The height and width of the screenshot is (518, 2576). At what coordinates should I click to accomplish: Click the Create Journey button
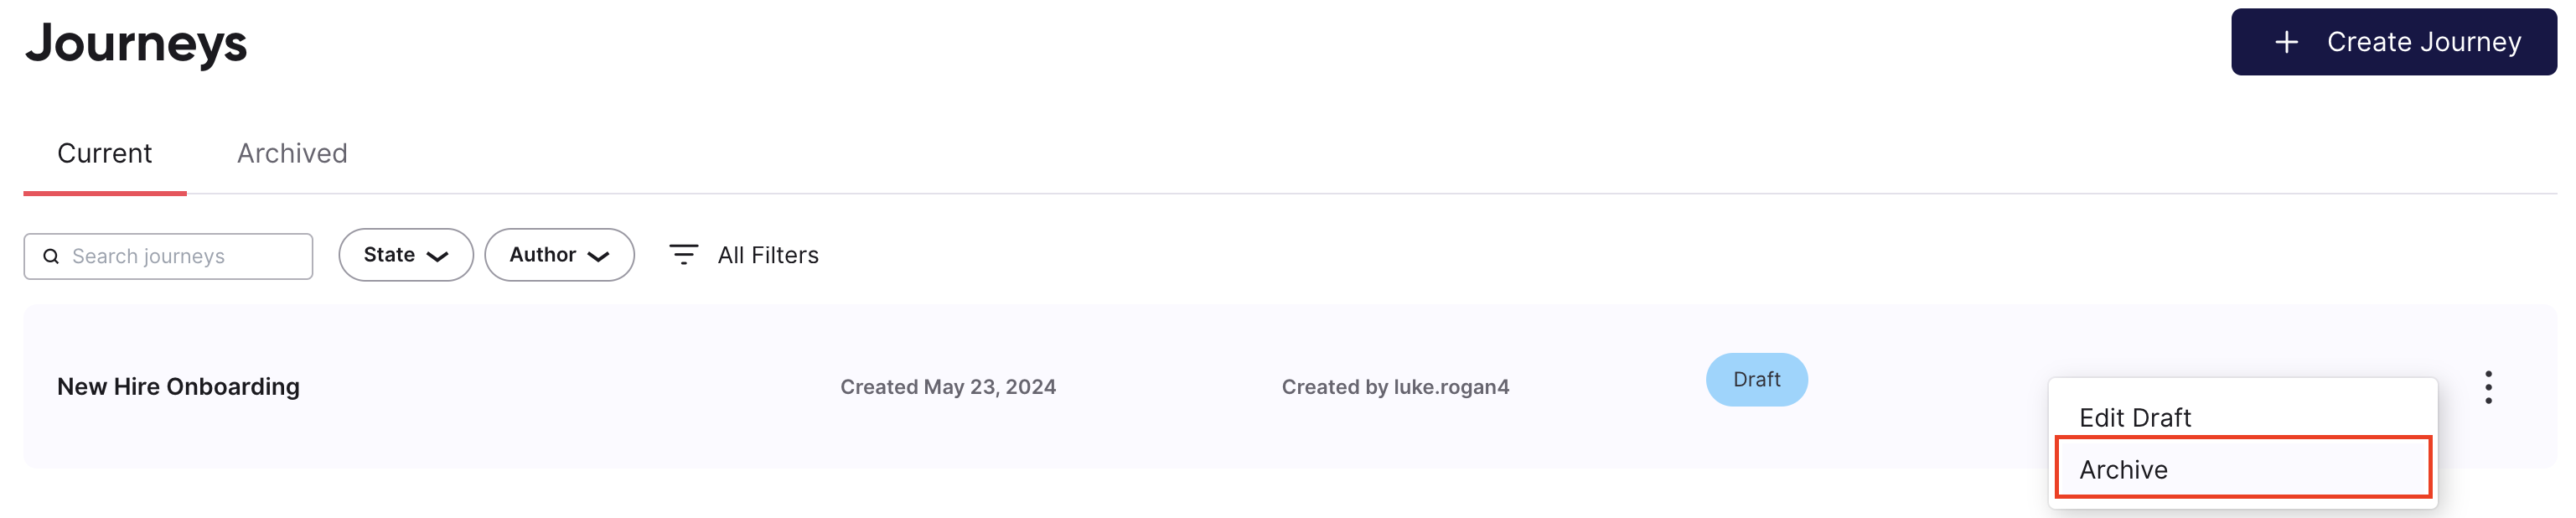coord(2393,42)
